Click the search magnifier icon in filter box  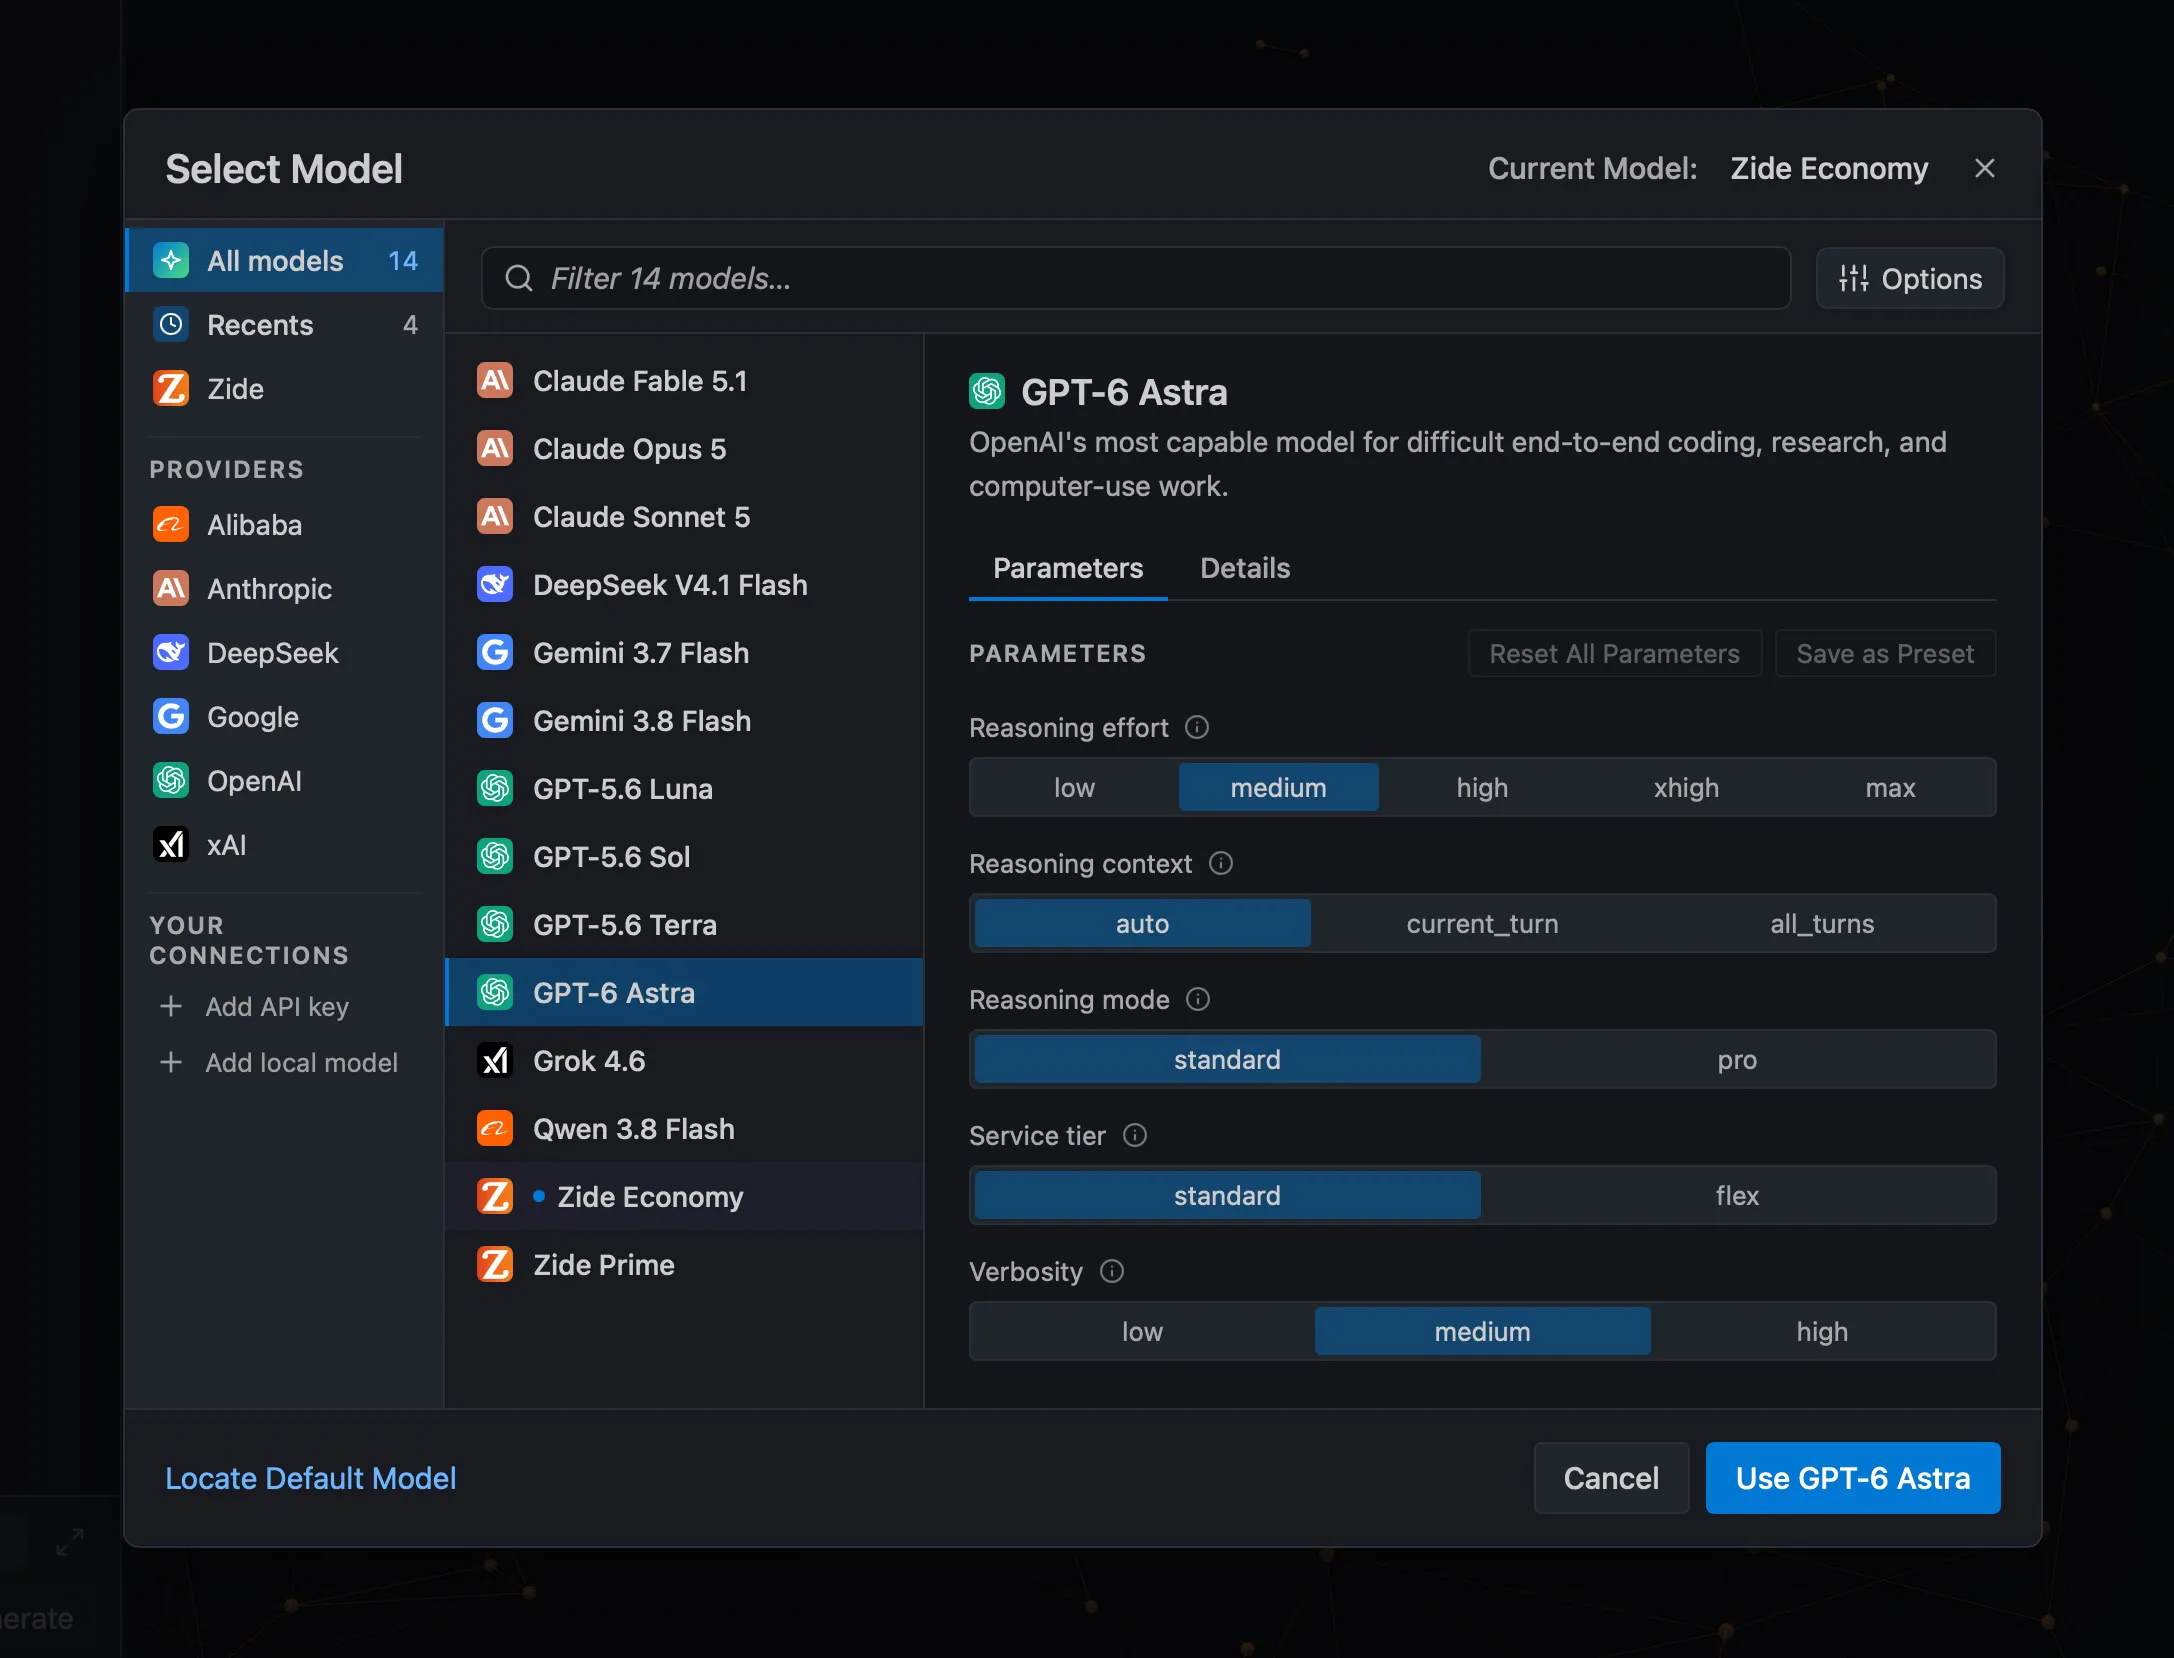click(518, 278)
